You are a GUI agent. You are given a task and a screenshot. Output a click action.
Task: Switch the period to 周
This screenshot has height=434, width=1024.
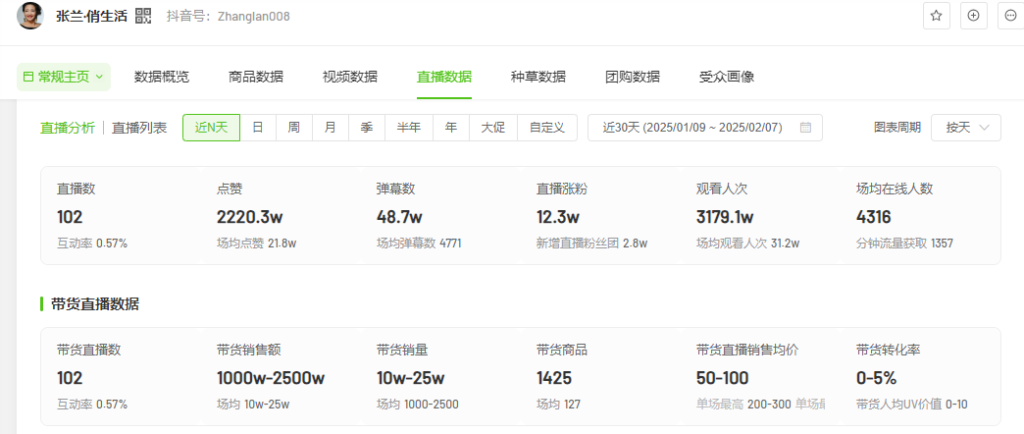point(294,128)
